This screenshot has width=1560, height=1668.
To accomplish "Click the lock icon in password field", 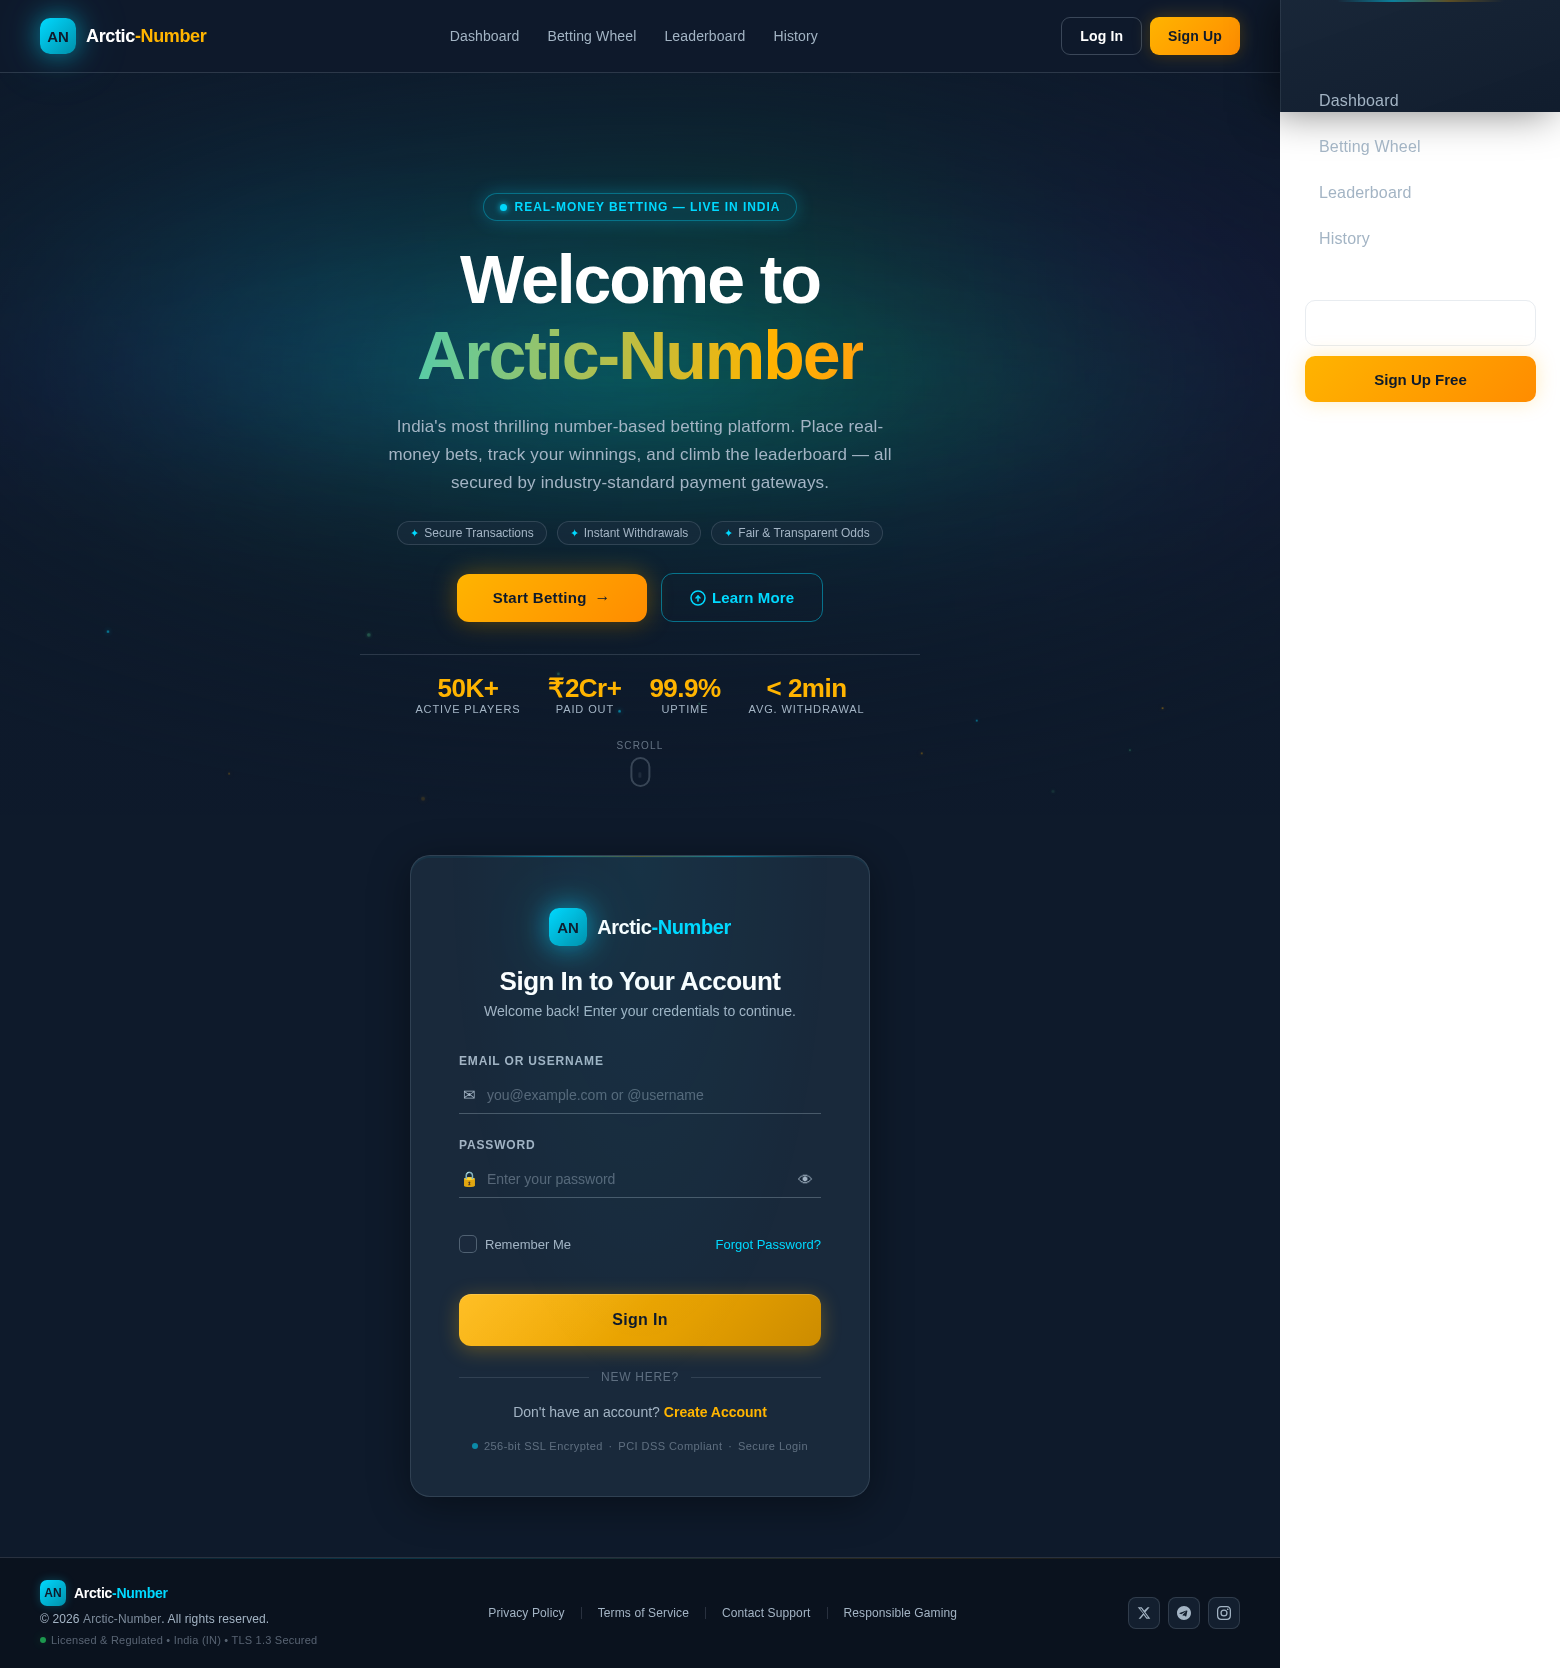I will click(x=469, y=1179).
